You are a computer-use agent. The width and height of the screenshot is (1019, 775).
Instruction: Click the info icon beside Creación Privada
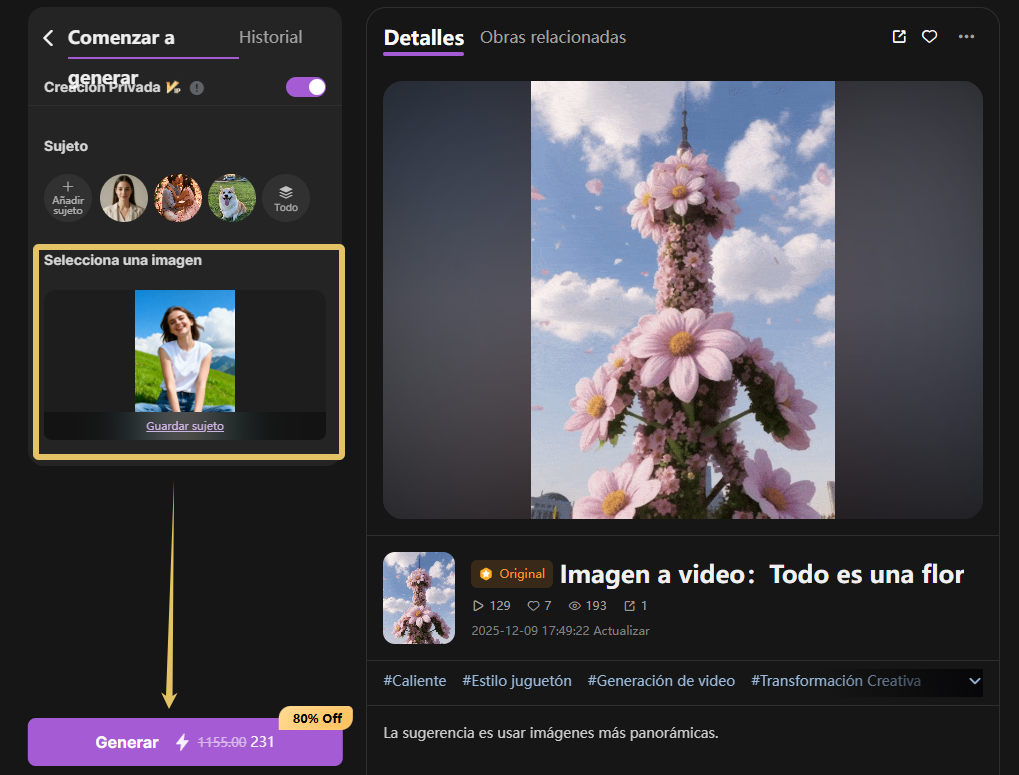(x=197, y=87)
